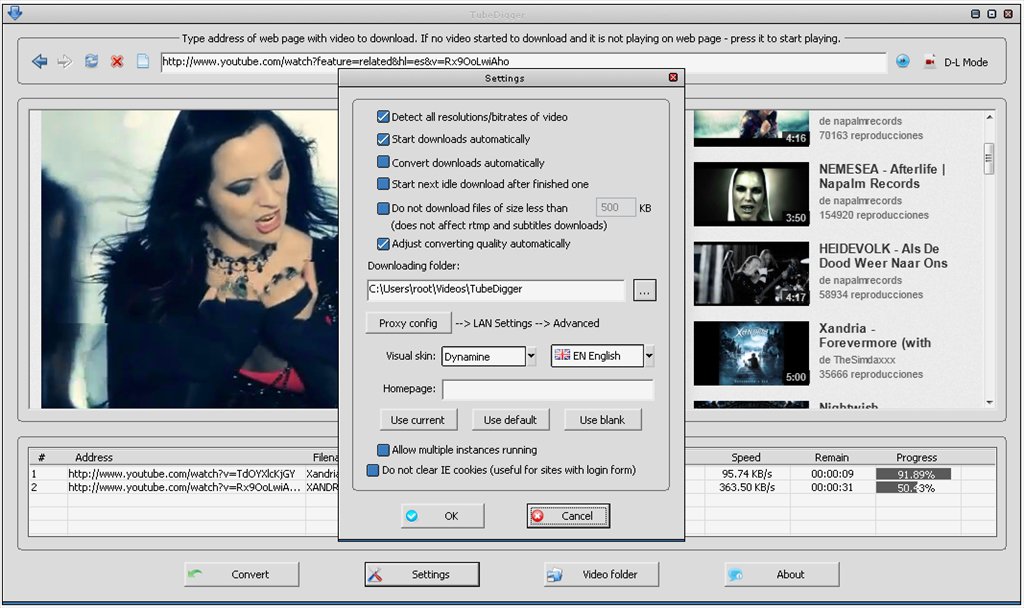Click the Homepage input field
Viewport: 1024px width, 608px height.
pos(547,389)
